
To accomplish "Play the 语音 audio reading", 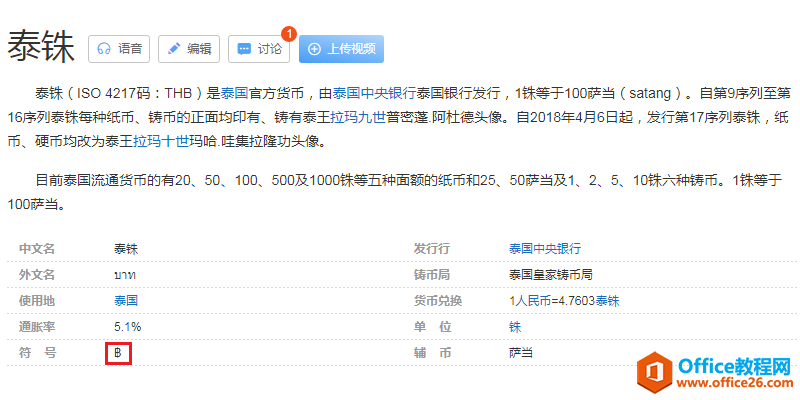I will tap(119, 49).
